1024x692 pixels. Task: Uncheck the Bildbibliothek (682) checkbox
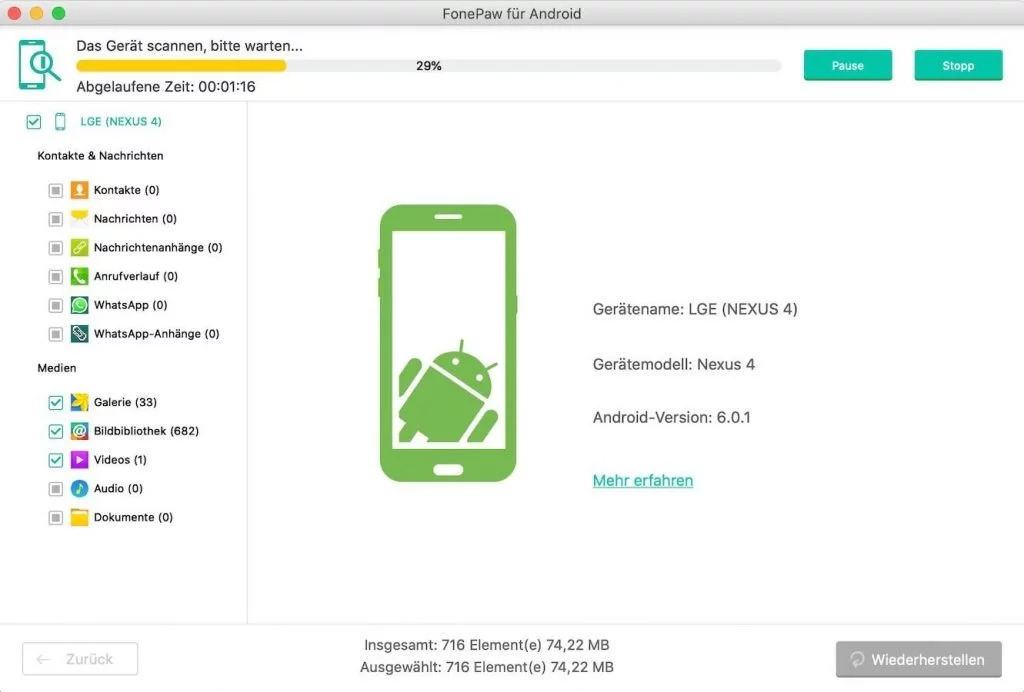[56, 431]
